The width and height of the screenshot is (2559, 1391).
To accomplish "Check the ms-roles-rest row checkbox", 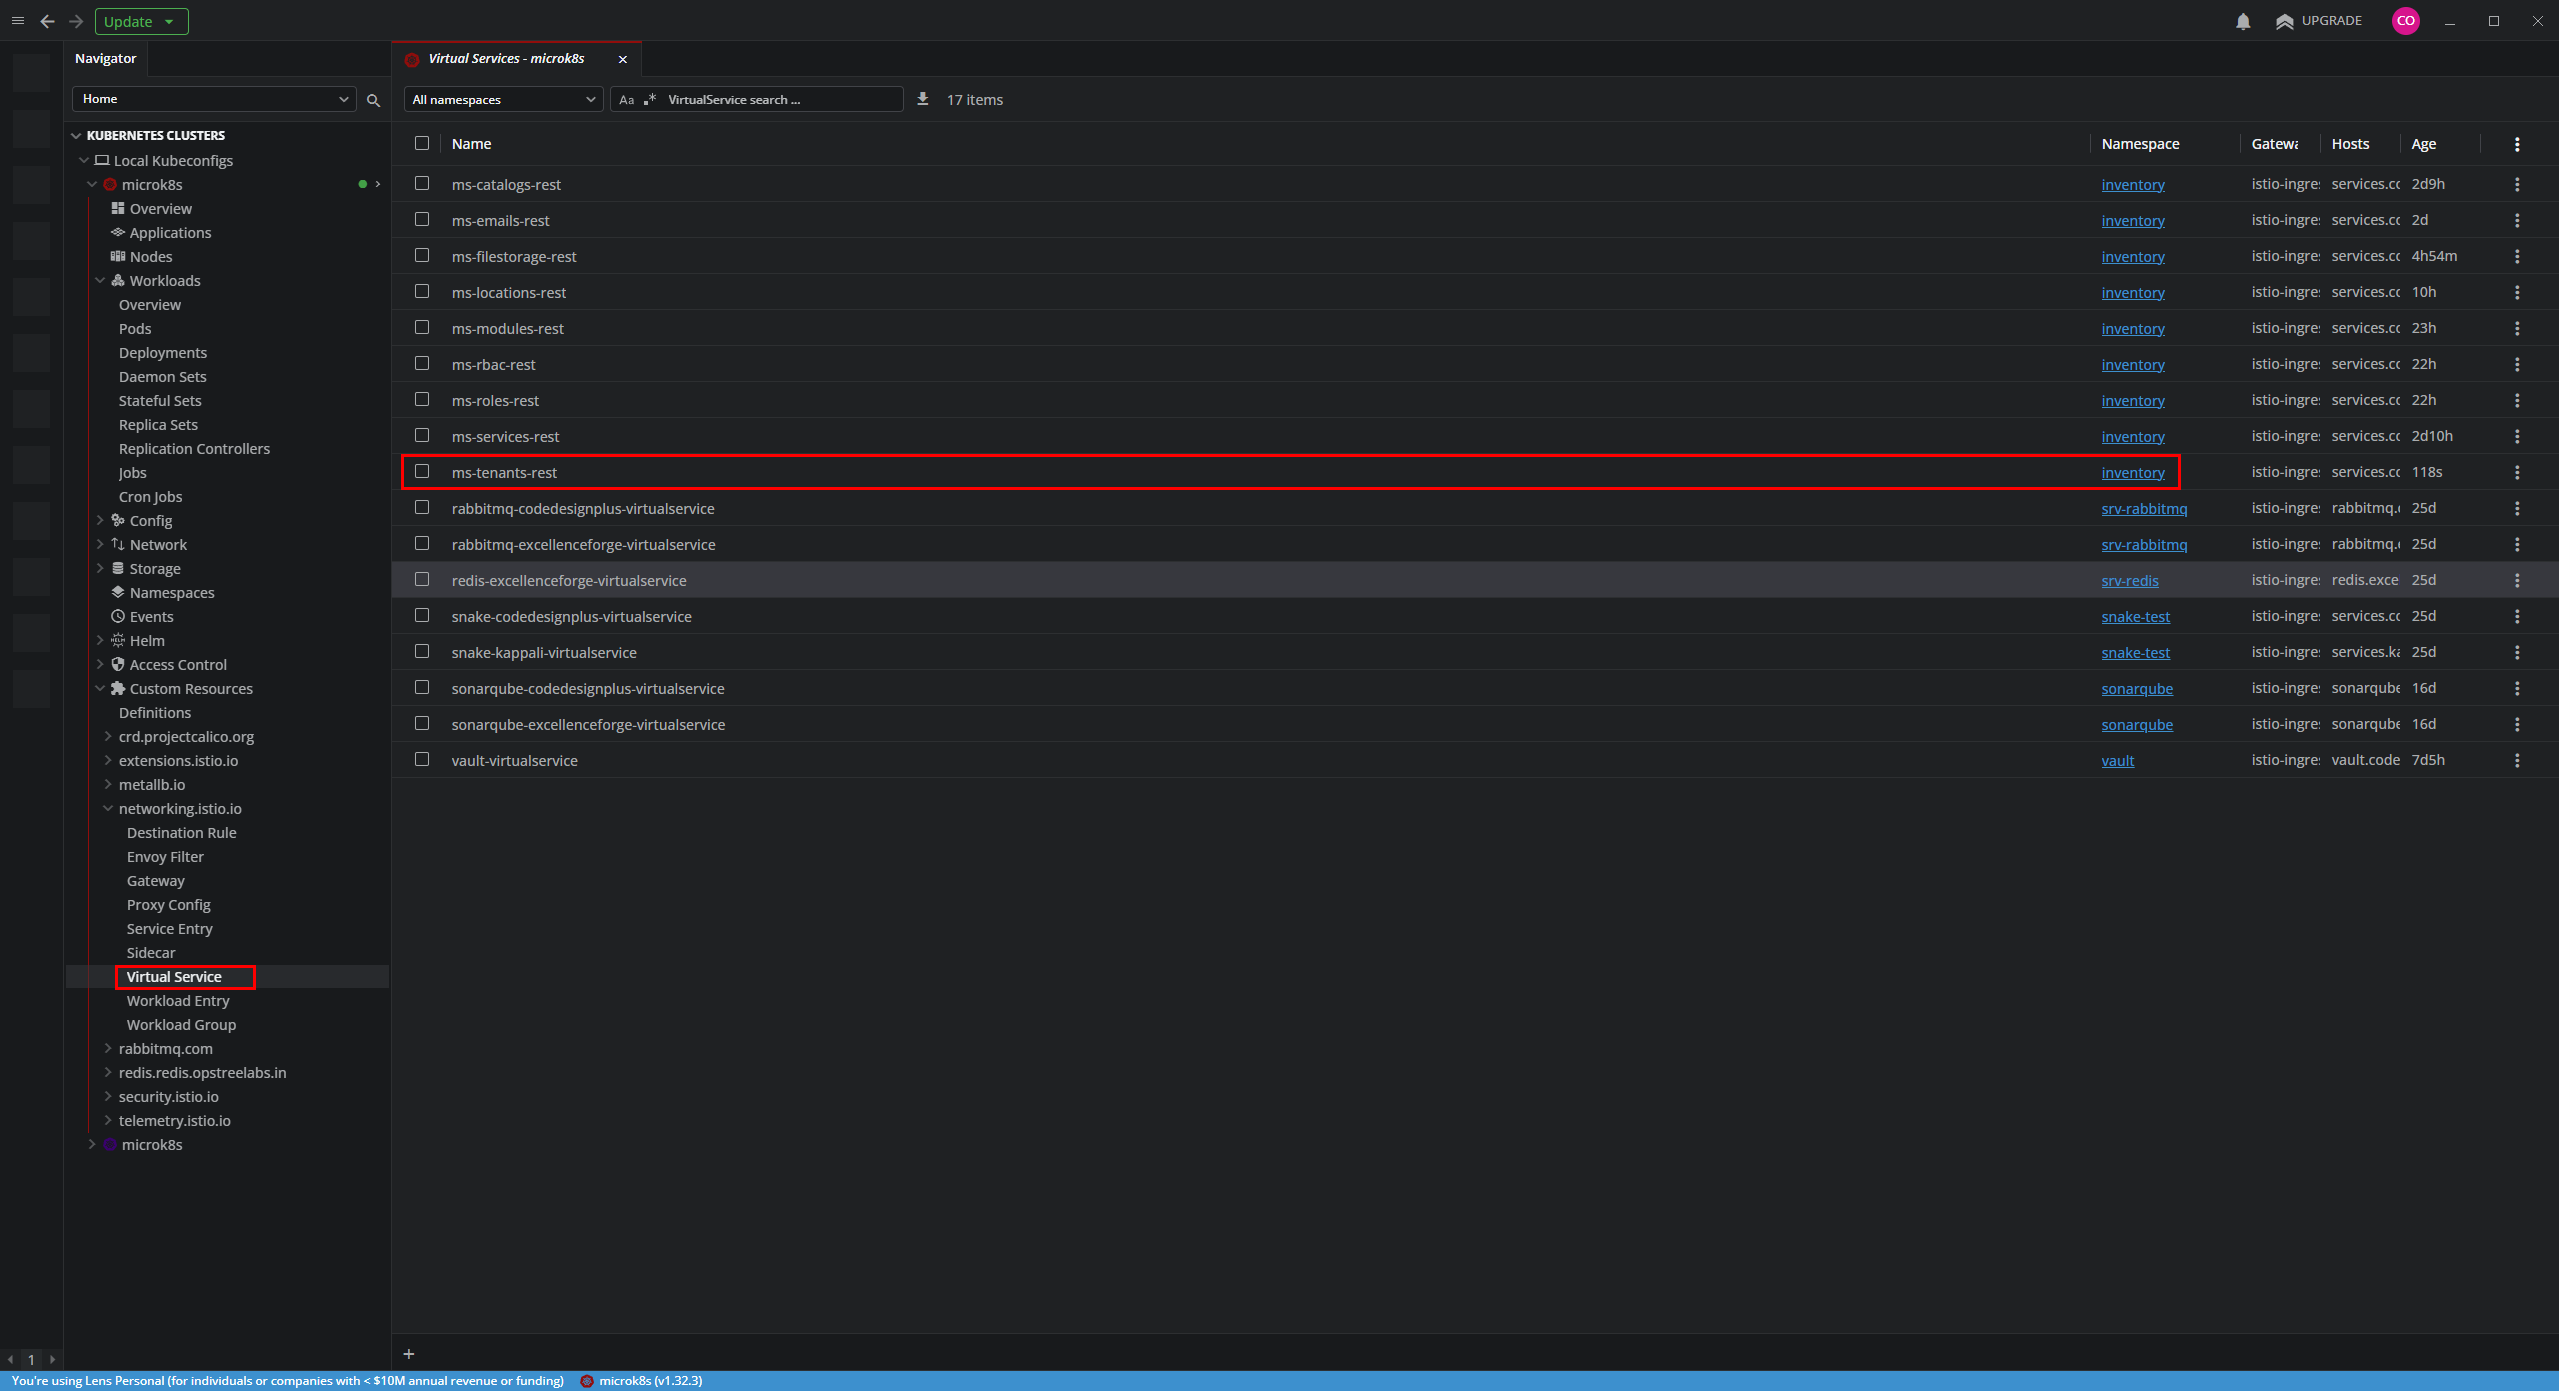I will tap(422, 399).
